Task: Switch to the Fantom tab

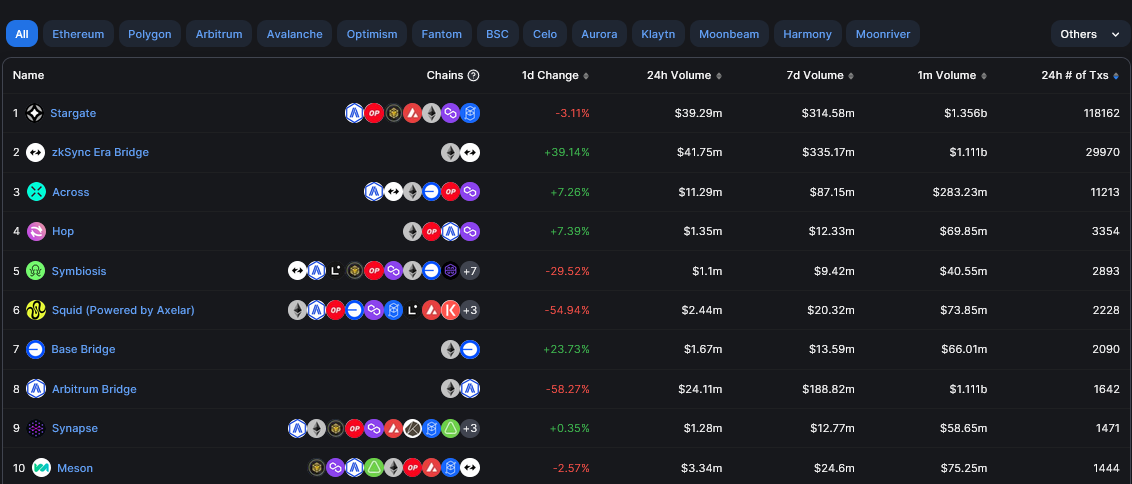Action: (442, 34)
